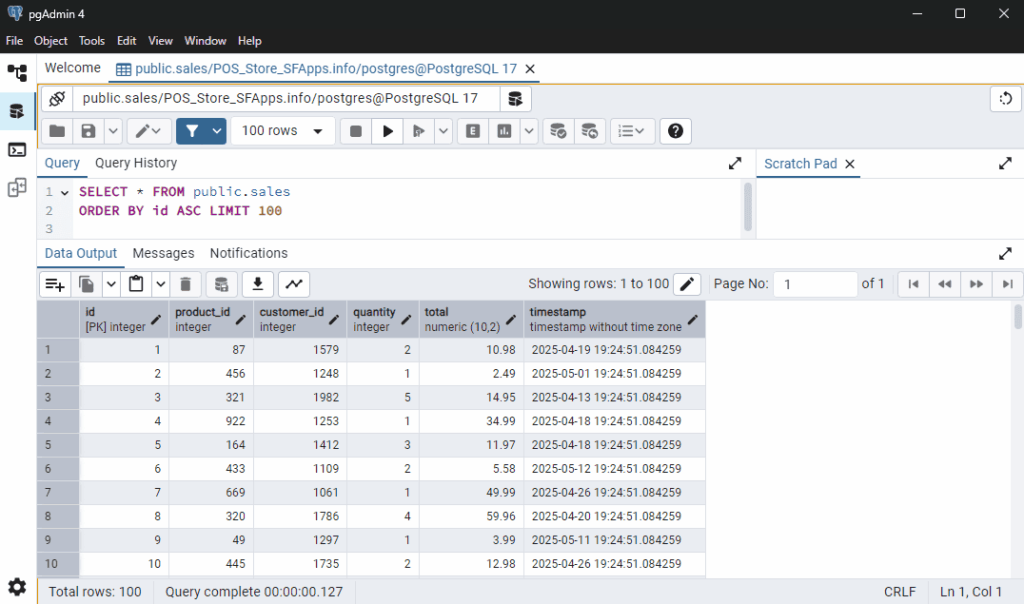Viewport: 1024px width, 604px height.
Task: Run the query with Execute button
Action: 387,131
